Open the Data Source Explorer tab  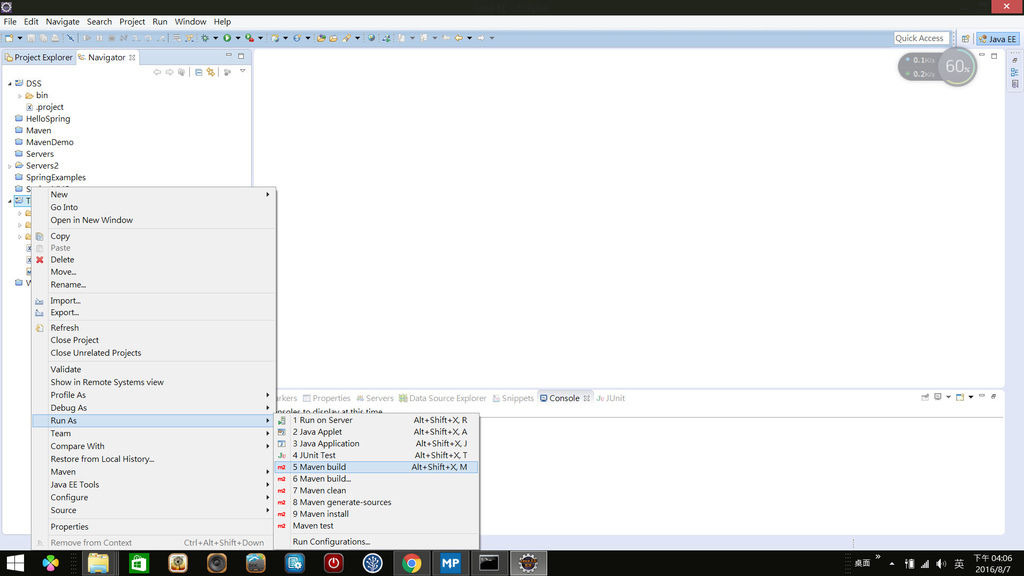pos(443,398)
